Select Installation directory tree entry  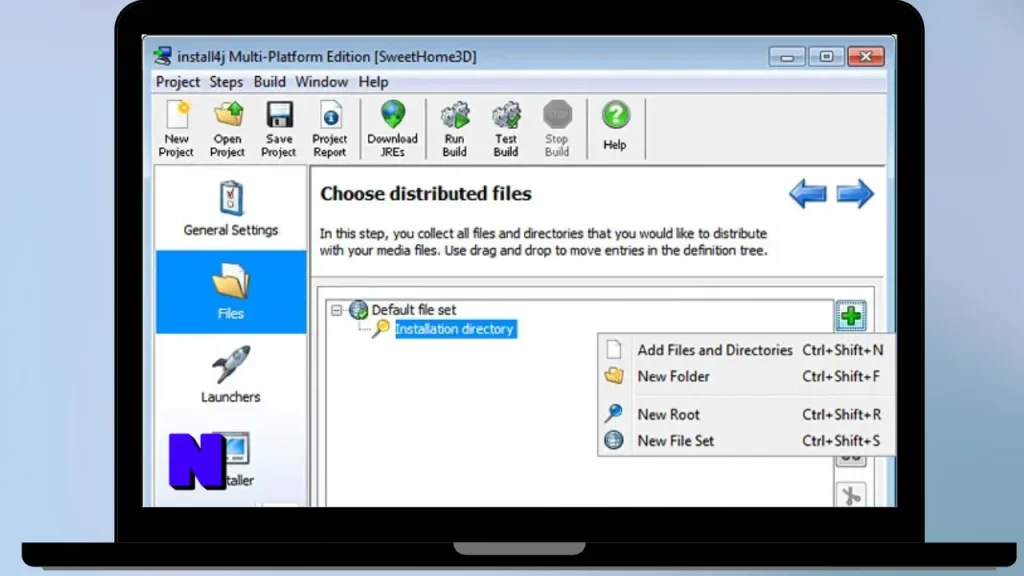click(456, 329)
